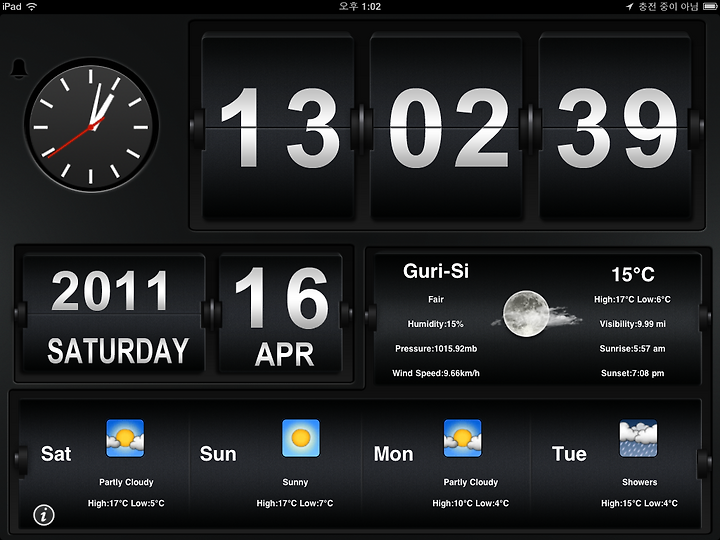Tap Saturday's 'Partly Cloudy' description
Image resolution: width=720 pixels, height=540 pixels.
[126, 482]
